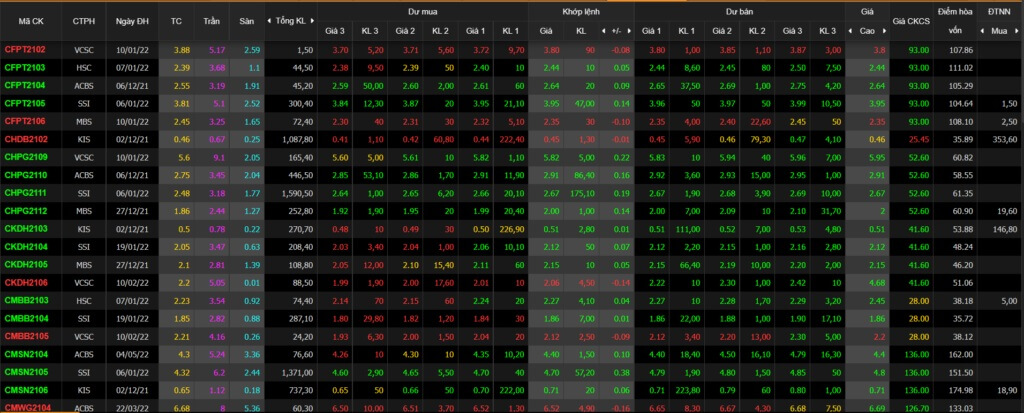Screen dimensions: 1024x413
Task: Click the Trần column header
Action: point(212,21)
